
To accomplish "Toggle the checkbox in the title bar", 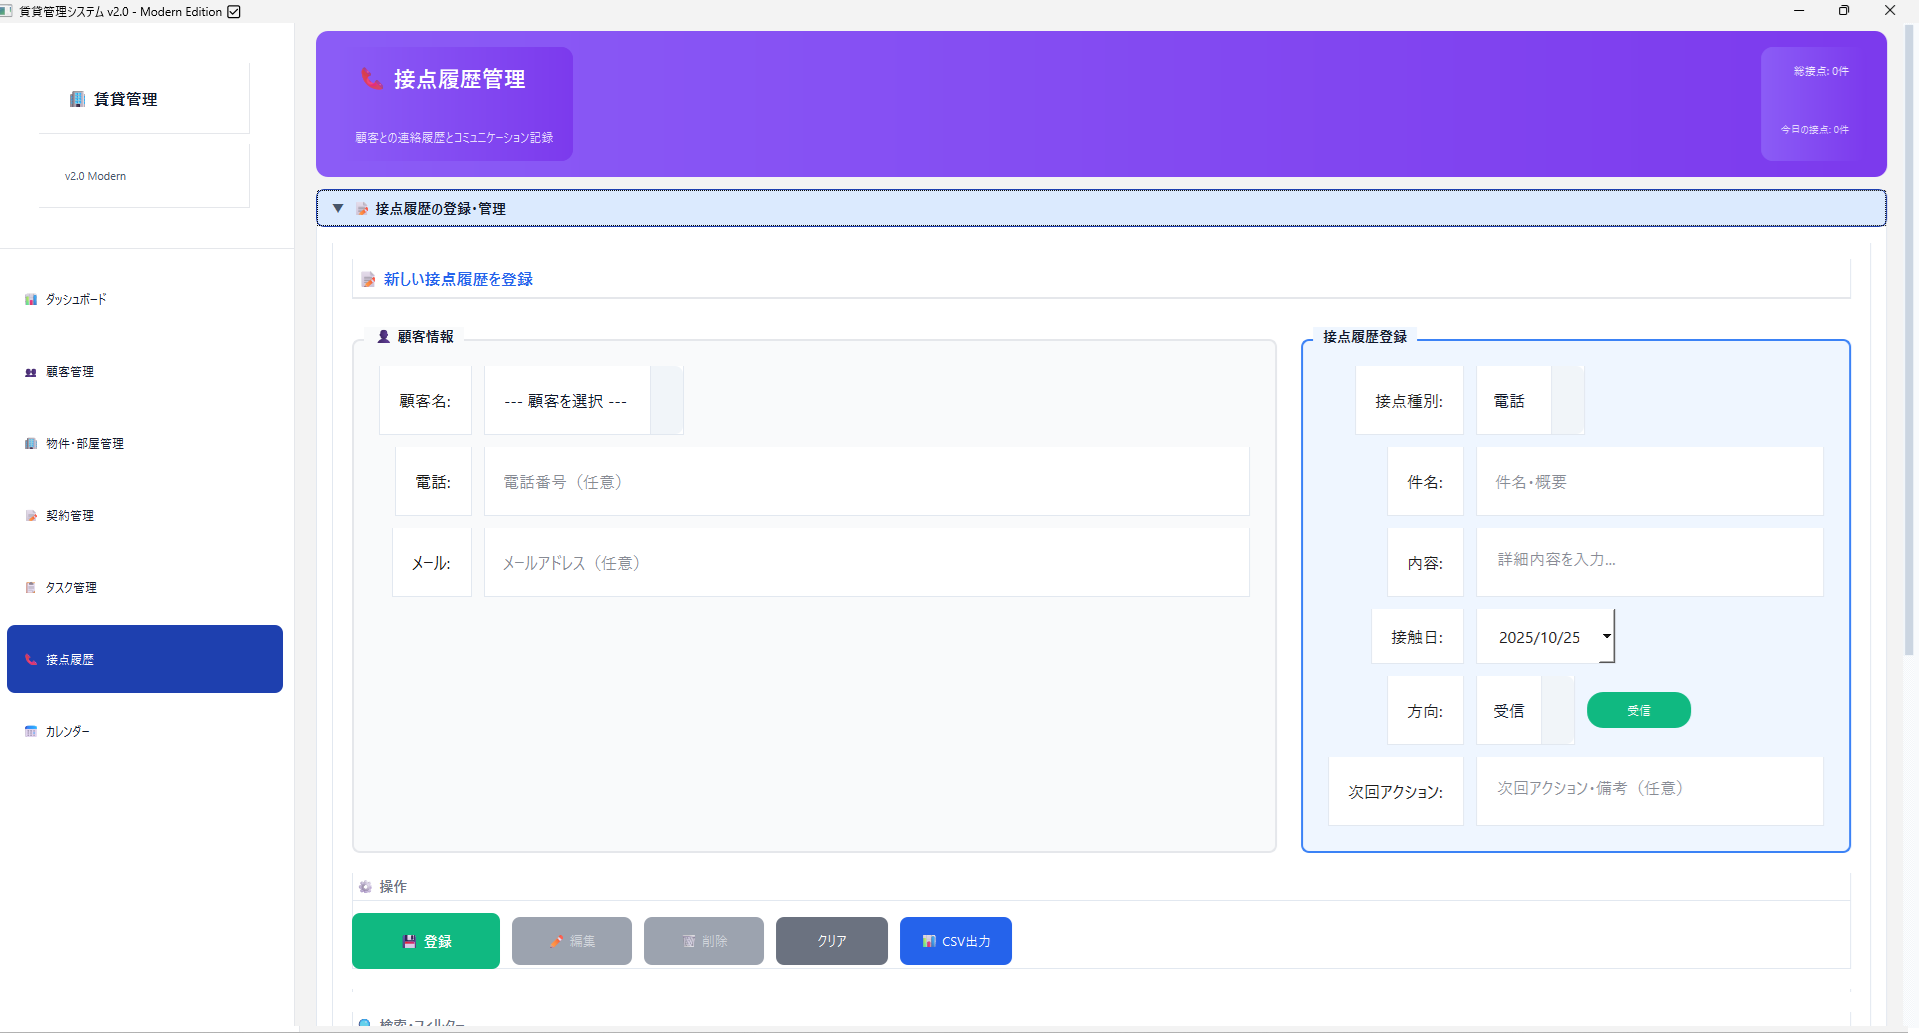I will point(233,11).
